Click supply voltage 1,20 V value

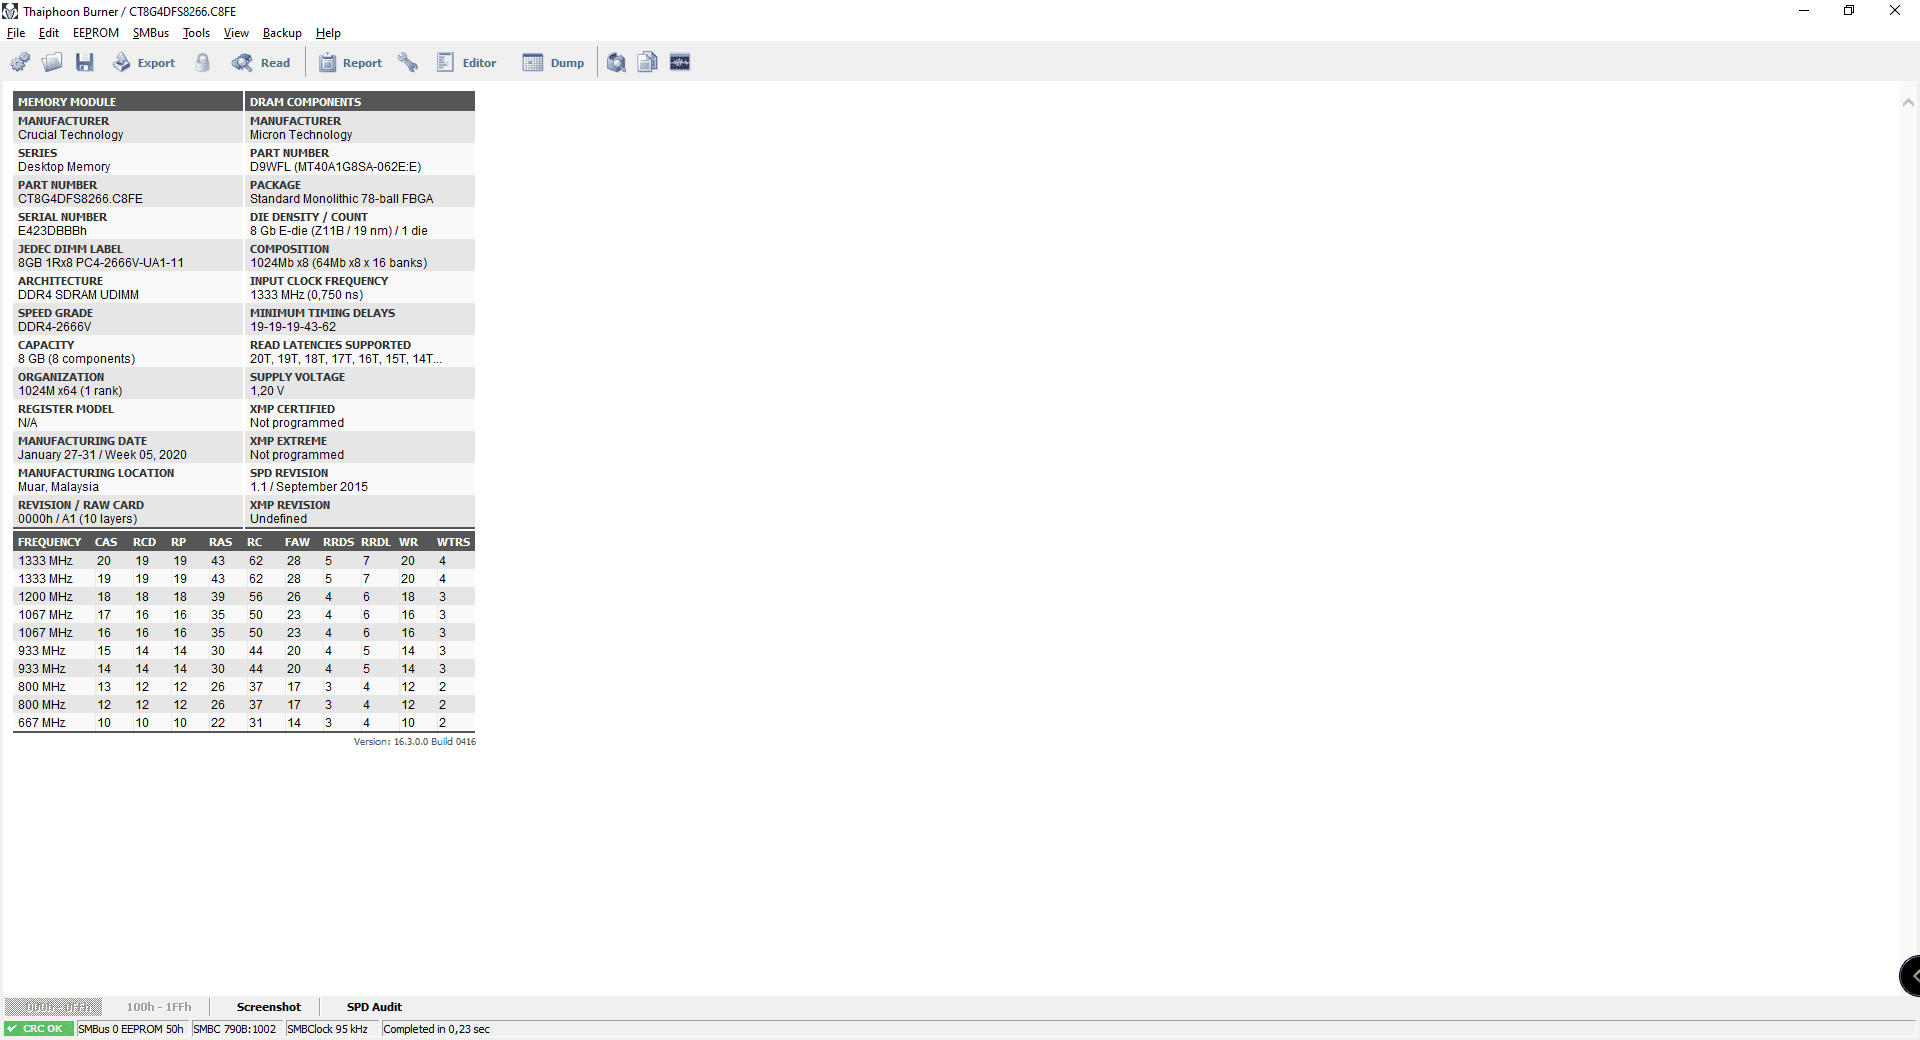pos(267,391)
